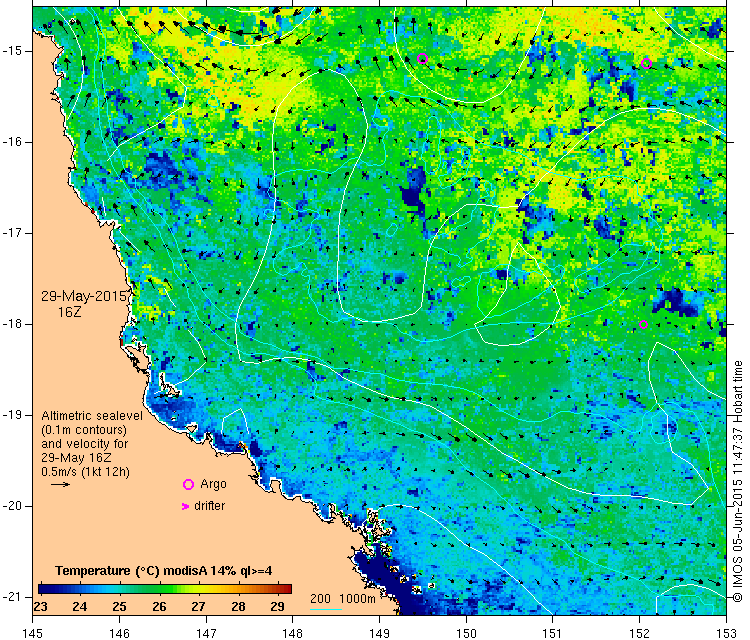This screenshot has width=750, height=640.
Task: Click the longitude axis label 145
Action: [33, 633]
